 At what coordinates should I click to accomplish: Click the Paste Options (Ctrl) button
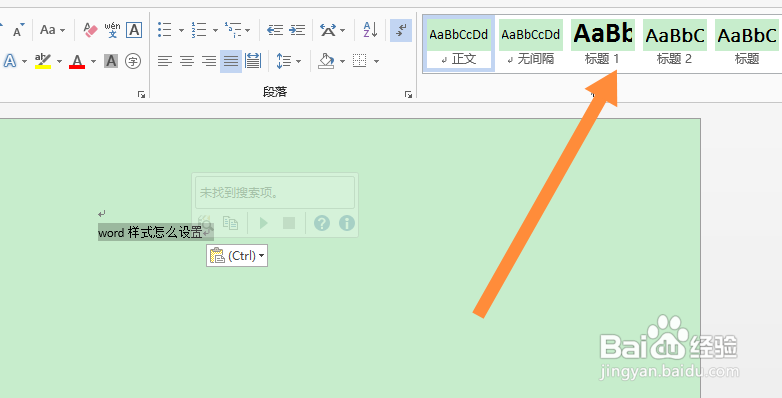pyautogui.click(x=237, y=255)
